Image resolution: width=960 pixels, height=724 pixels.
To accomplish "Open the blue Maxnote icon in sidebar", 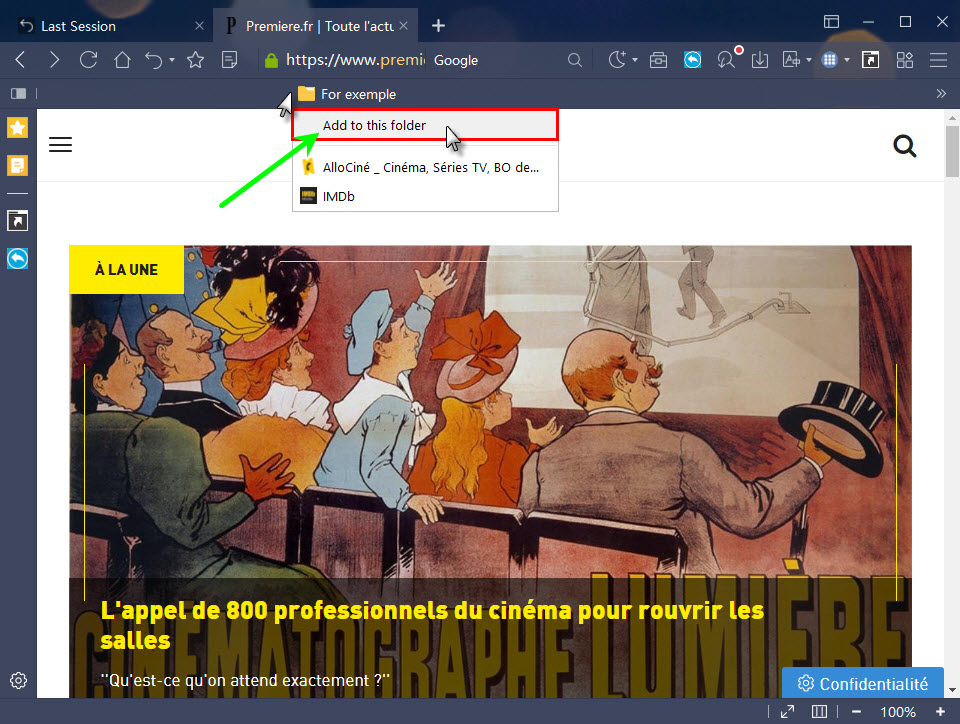I will 17,258.
